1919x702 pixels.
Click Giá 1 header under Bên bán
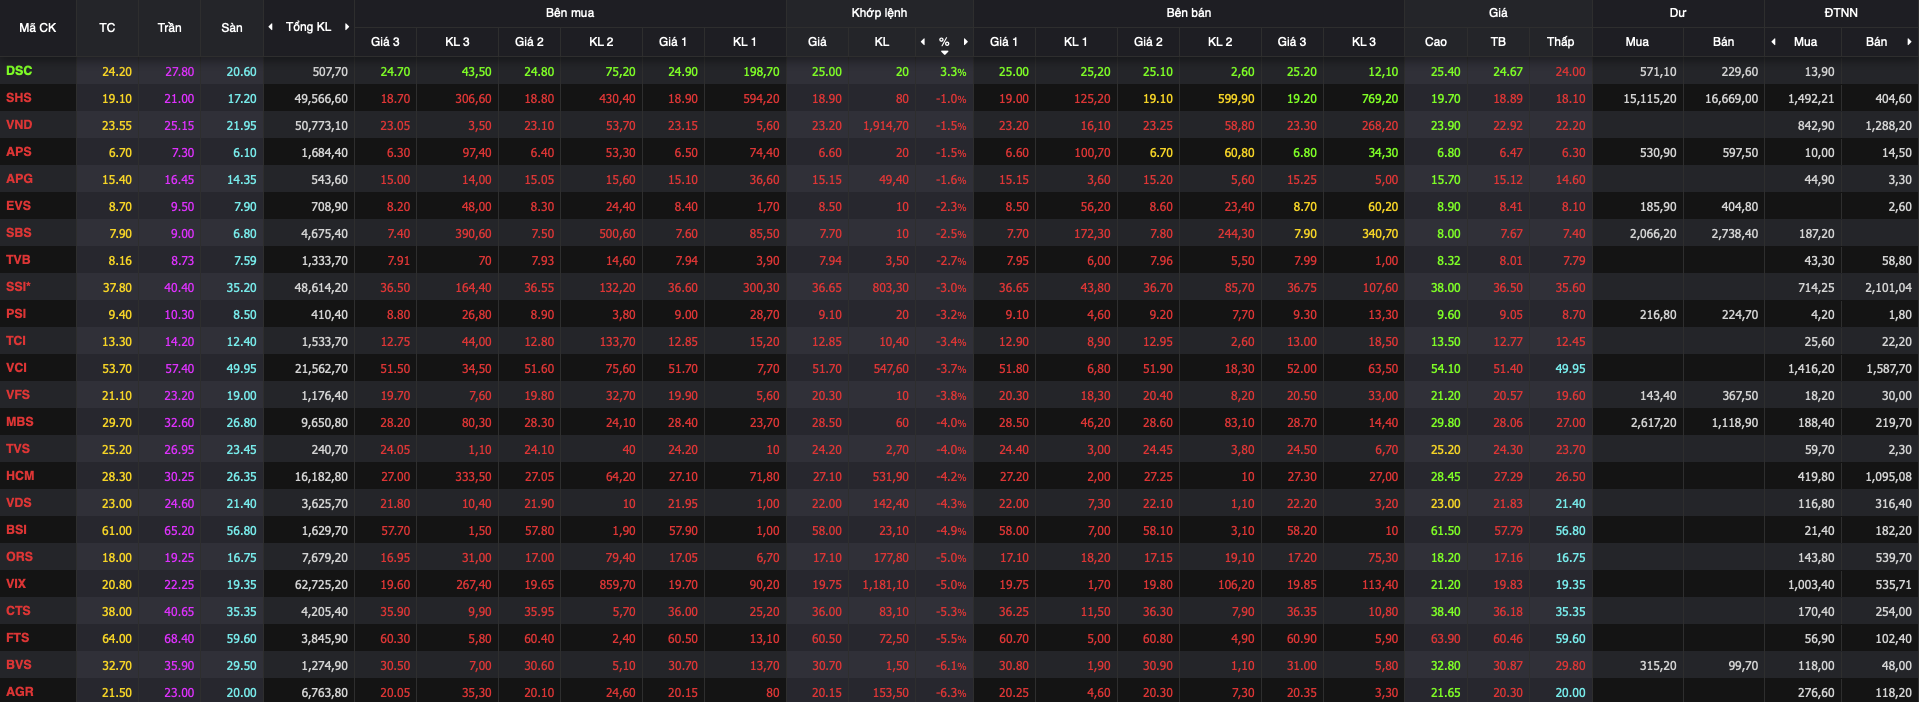tap(1004, 42)
